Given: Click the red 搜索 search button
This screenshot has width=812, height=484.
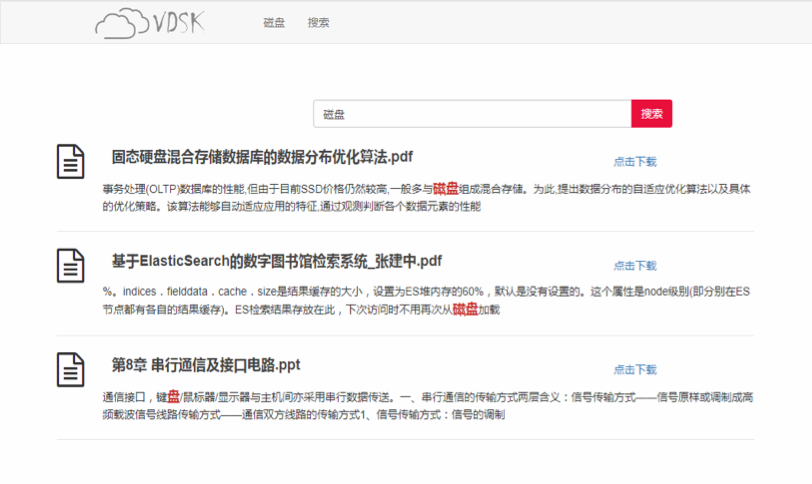Looking at the screenshot, I should (651, 114).
